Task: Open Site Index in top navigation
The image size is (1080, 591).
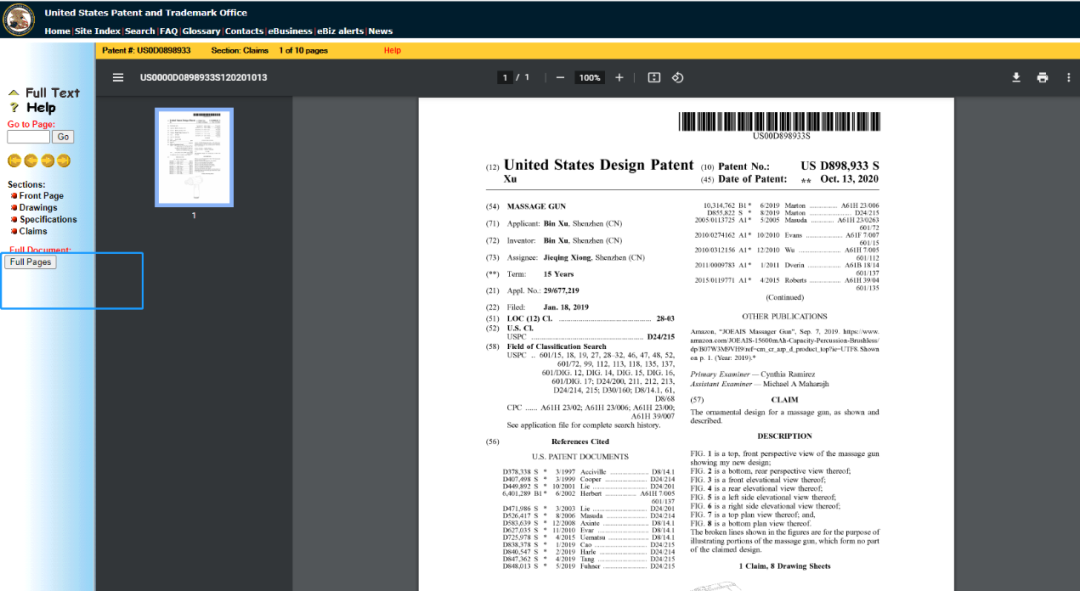Action: [97, 31]
